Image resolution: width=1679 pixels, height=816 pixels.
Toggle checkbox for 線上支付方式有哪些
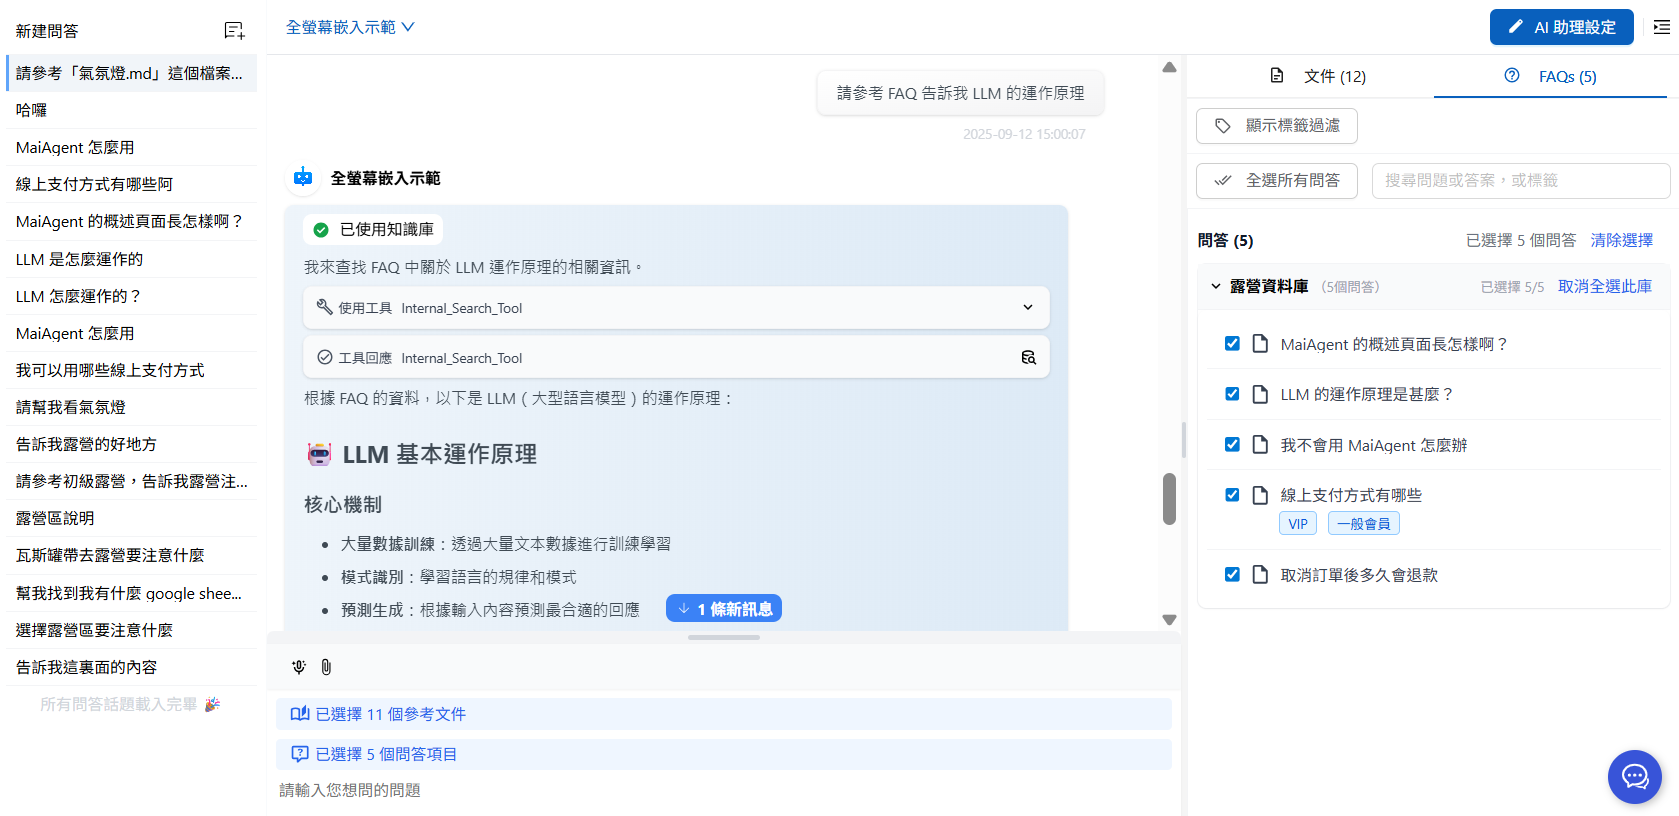pyautogui.click(x=1232, y=495)
